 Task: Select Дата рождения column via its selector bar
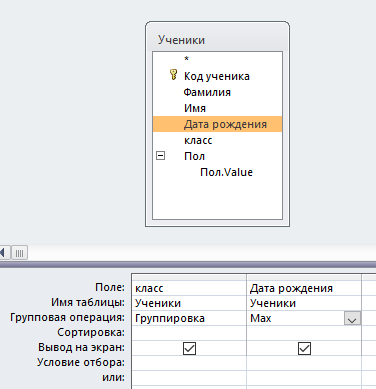(304, 277)
